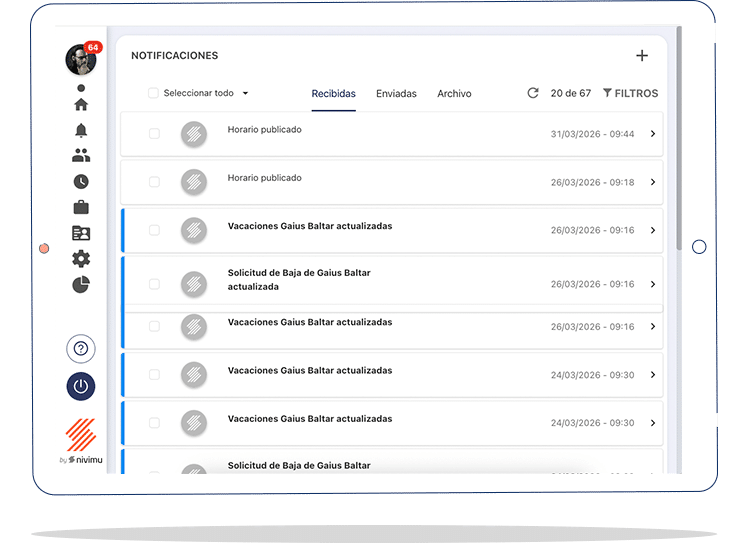Viewport: 750px width, 543px height.
Task: Click the date 31/03/2026 - 09:44
Action: click(592, 134)
